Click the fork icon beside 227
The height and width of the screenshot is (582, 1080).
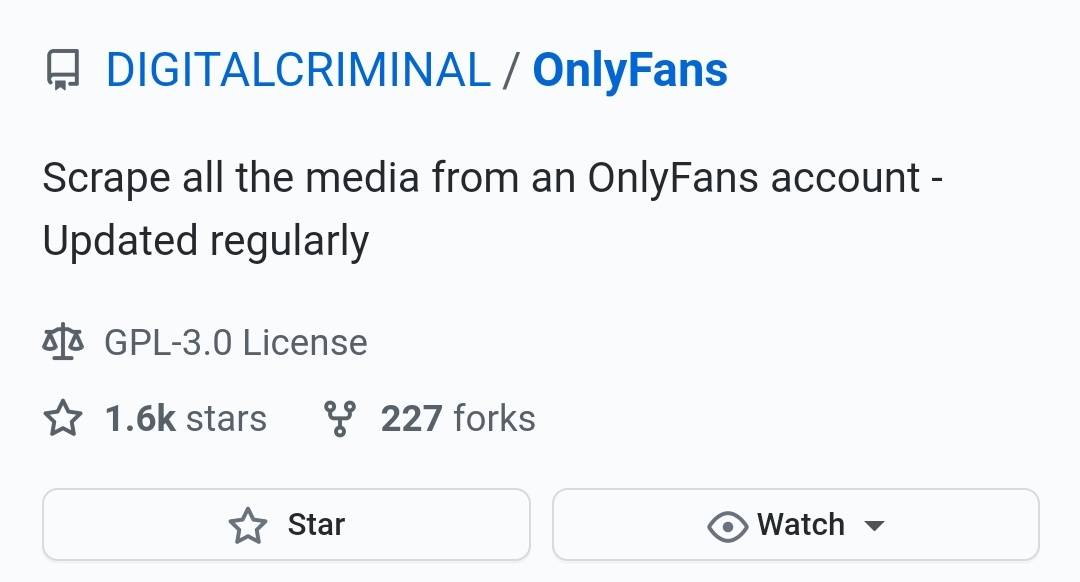(x=341, y=418)
